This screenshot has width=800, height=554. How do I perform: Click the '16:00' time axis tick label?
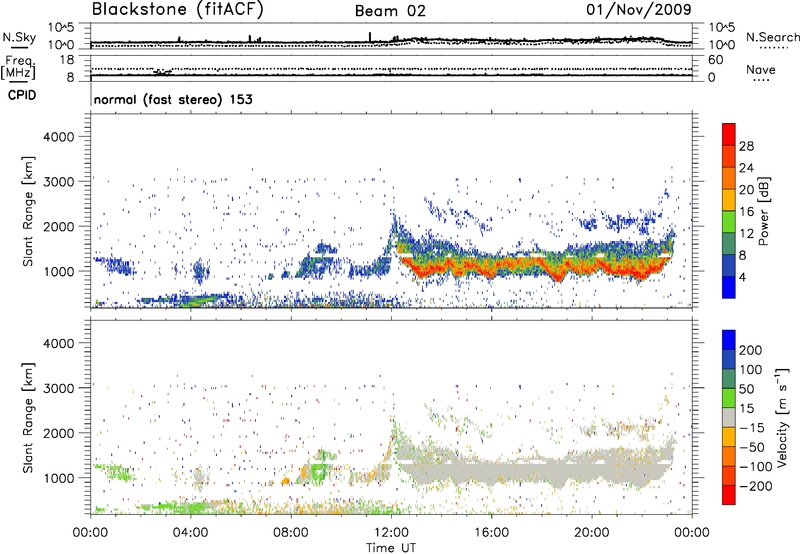tap(491, 533)
